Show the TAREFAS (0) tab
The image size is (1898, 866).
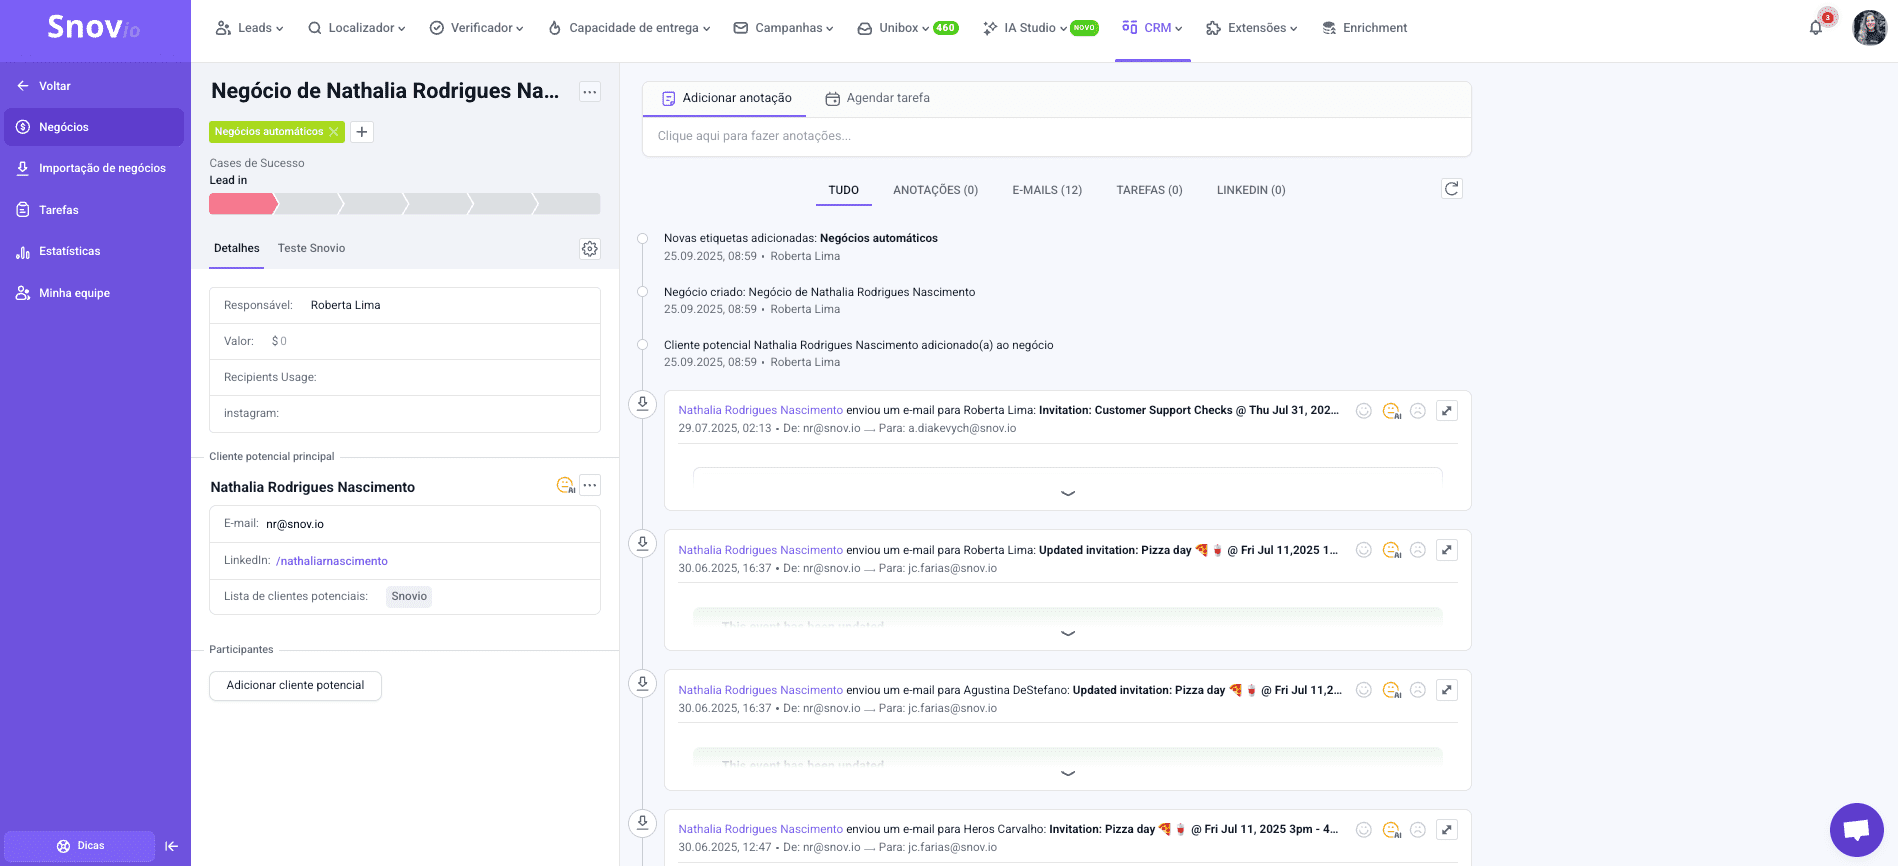coord(1149,190)
